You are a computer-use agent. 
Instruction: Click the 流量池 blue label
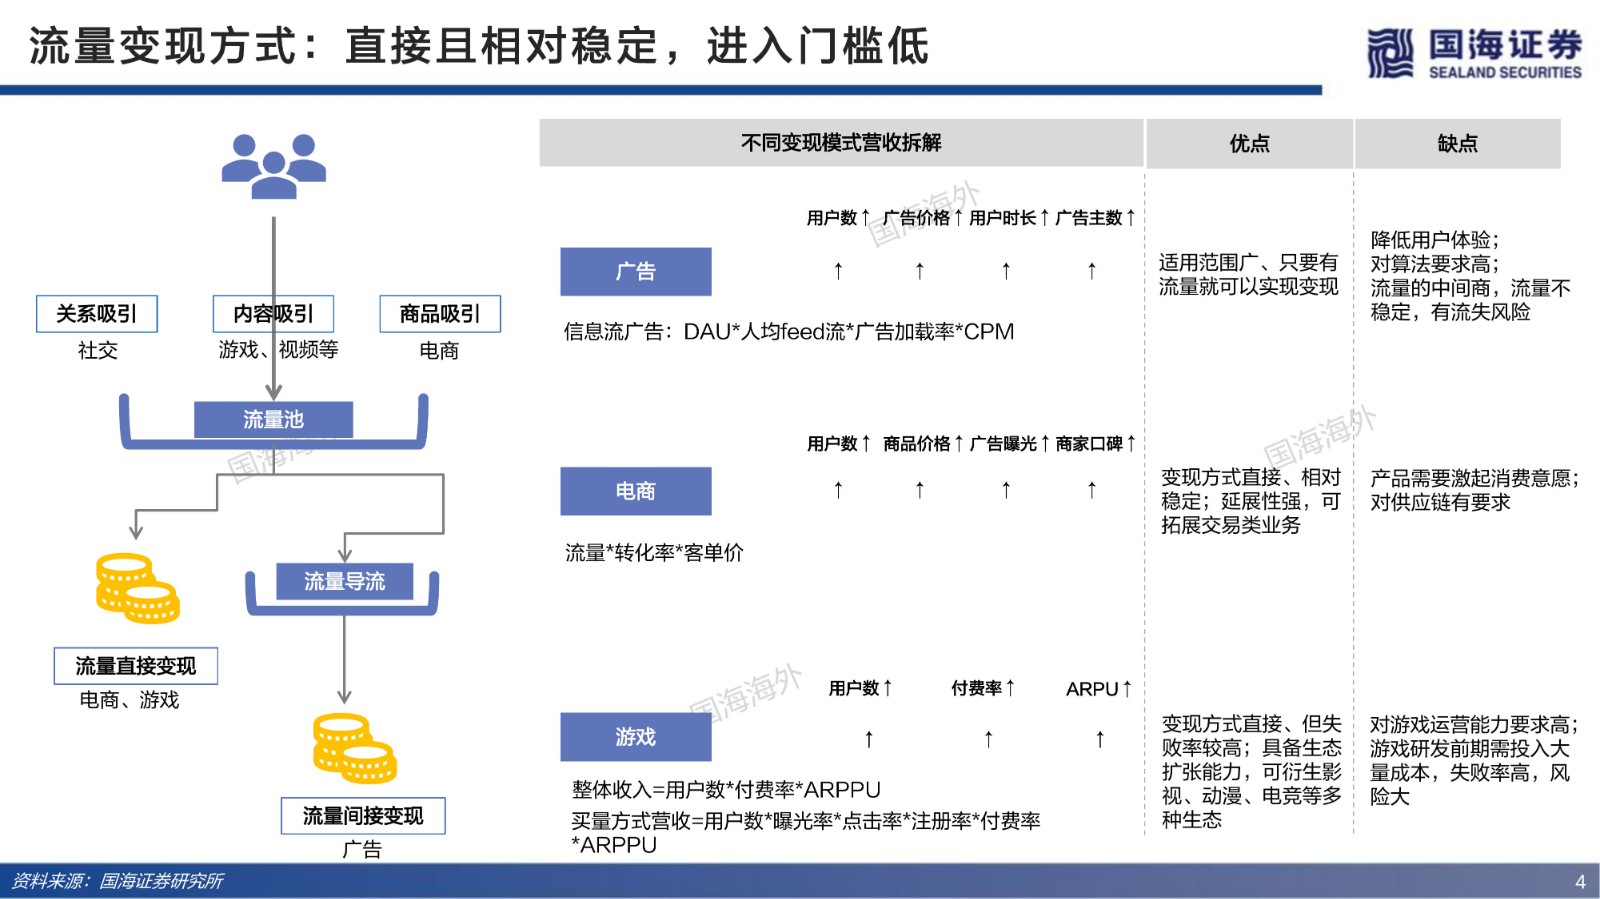(273, 420)
